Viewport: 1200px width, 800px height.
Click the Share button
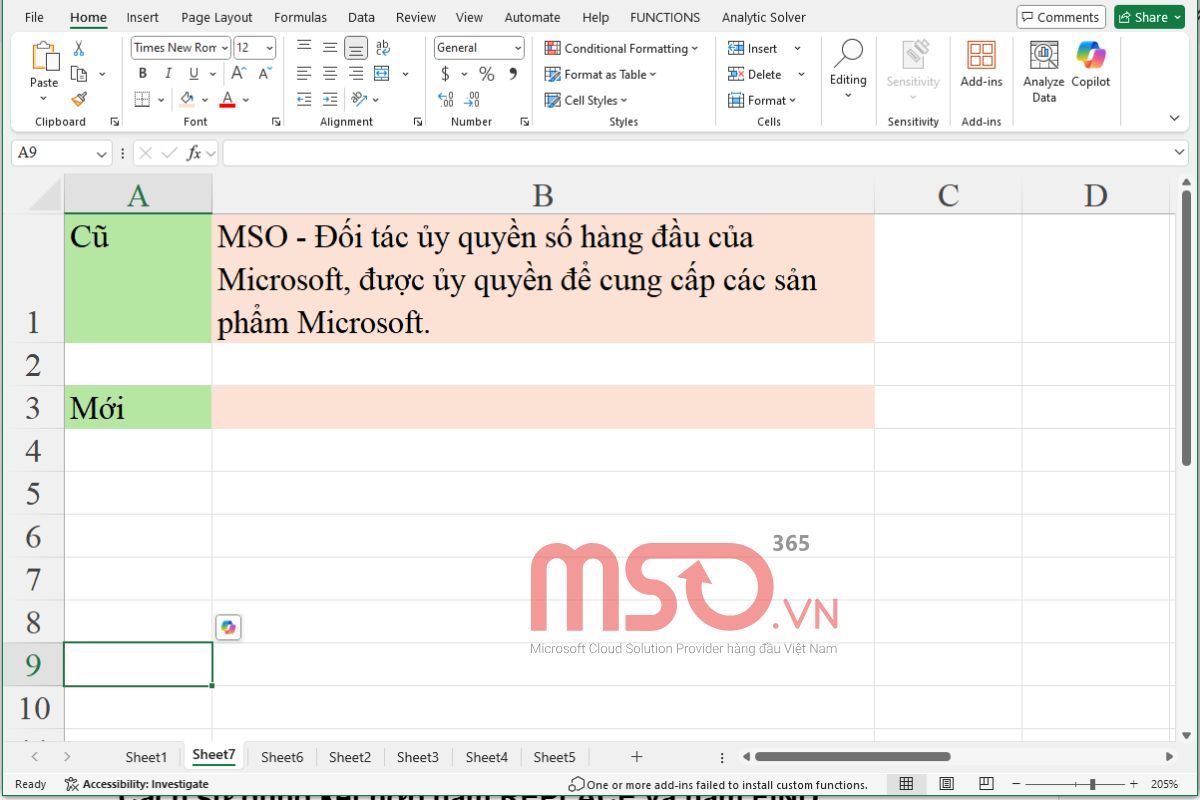coord(1149,17)
